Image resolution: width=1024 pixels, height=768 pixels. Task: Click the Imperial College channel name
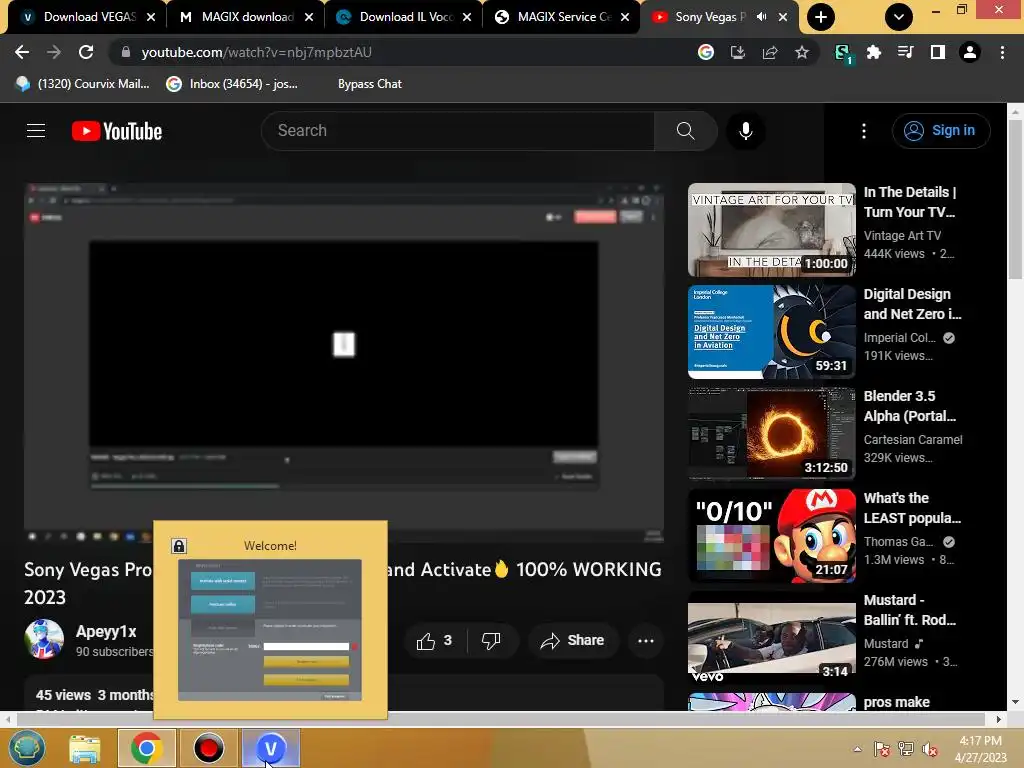tap(900, 338)
